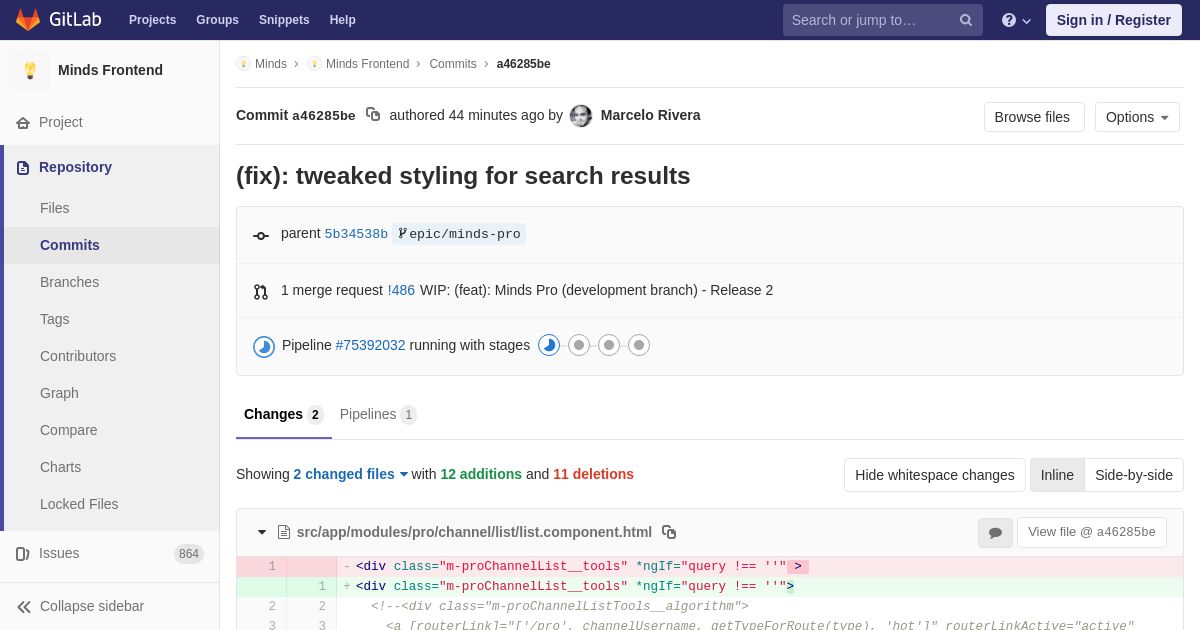Go to Branches in sidebar
This screenshot has width=1200, height=630.
(x=112, y=282)
